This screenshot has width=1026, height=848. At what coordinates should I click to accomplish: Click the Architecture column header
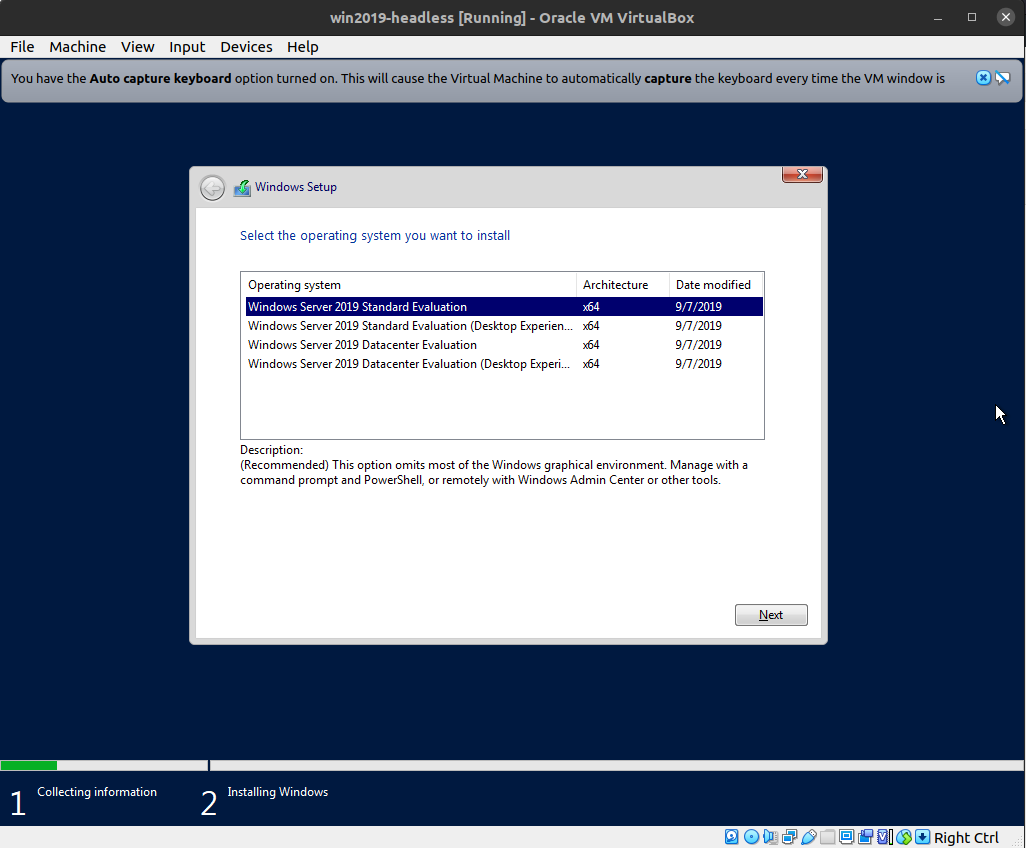[x=622, y=285]
